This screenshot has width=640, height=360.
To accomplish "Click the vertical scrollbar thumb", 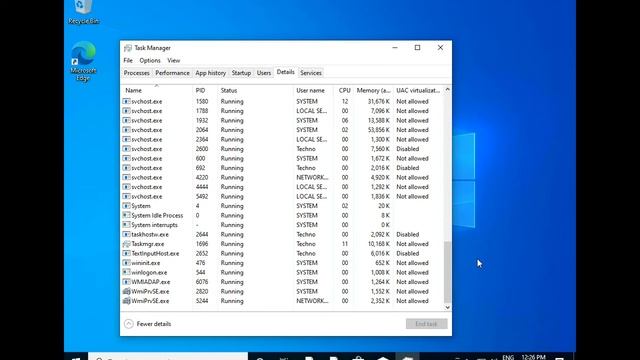I will click(x=447, y=272).
